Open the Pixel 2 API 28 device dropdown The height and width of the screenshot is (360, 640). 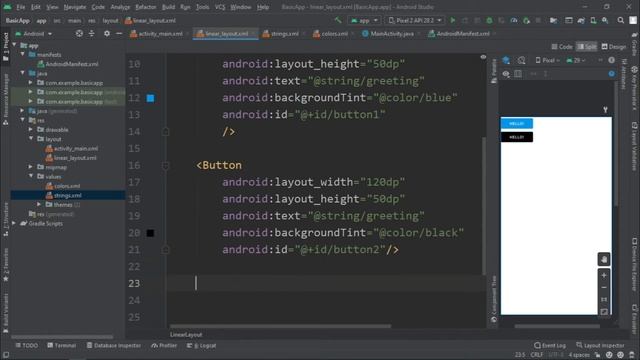point(415,20)
